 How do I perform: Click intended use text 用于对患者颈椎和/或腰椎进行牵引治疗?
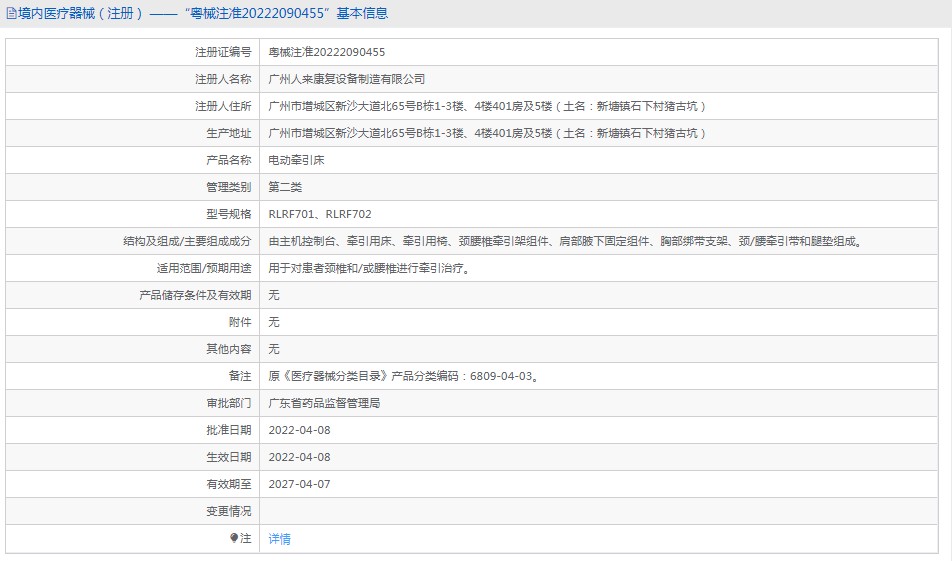tap(370, 268)
